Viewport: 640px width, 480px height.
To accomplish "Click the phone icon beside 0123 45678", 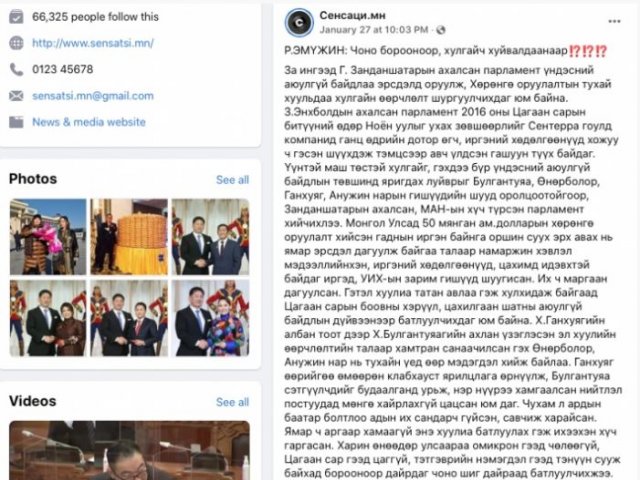I will pos(16,69).
